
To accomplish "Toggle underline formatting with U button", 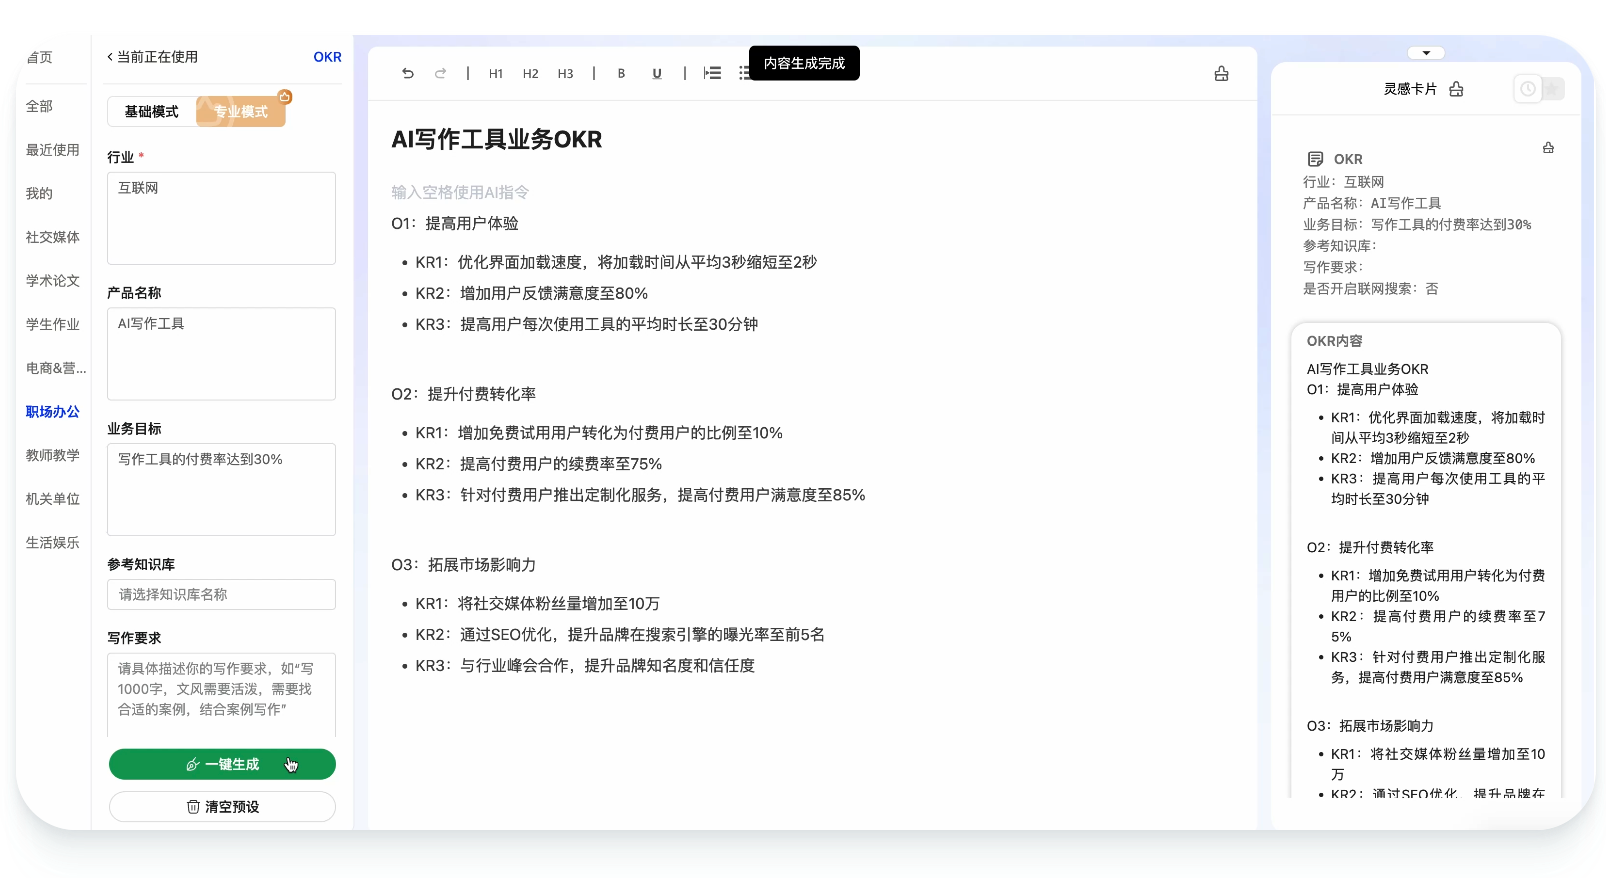I will pyautogui.click(x=657, y=73).
